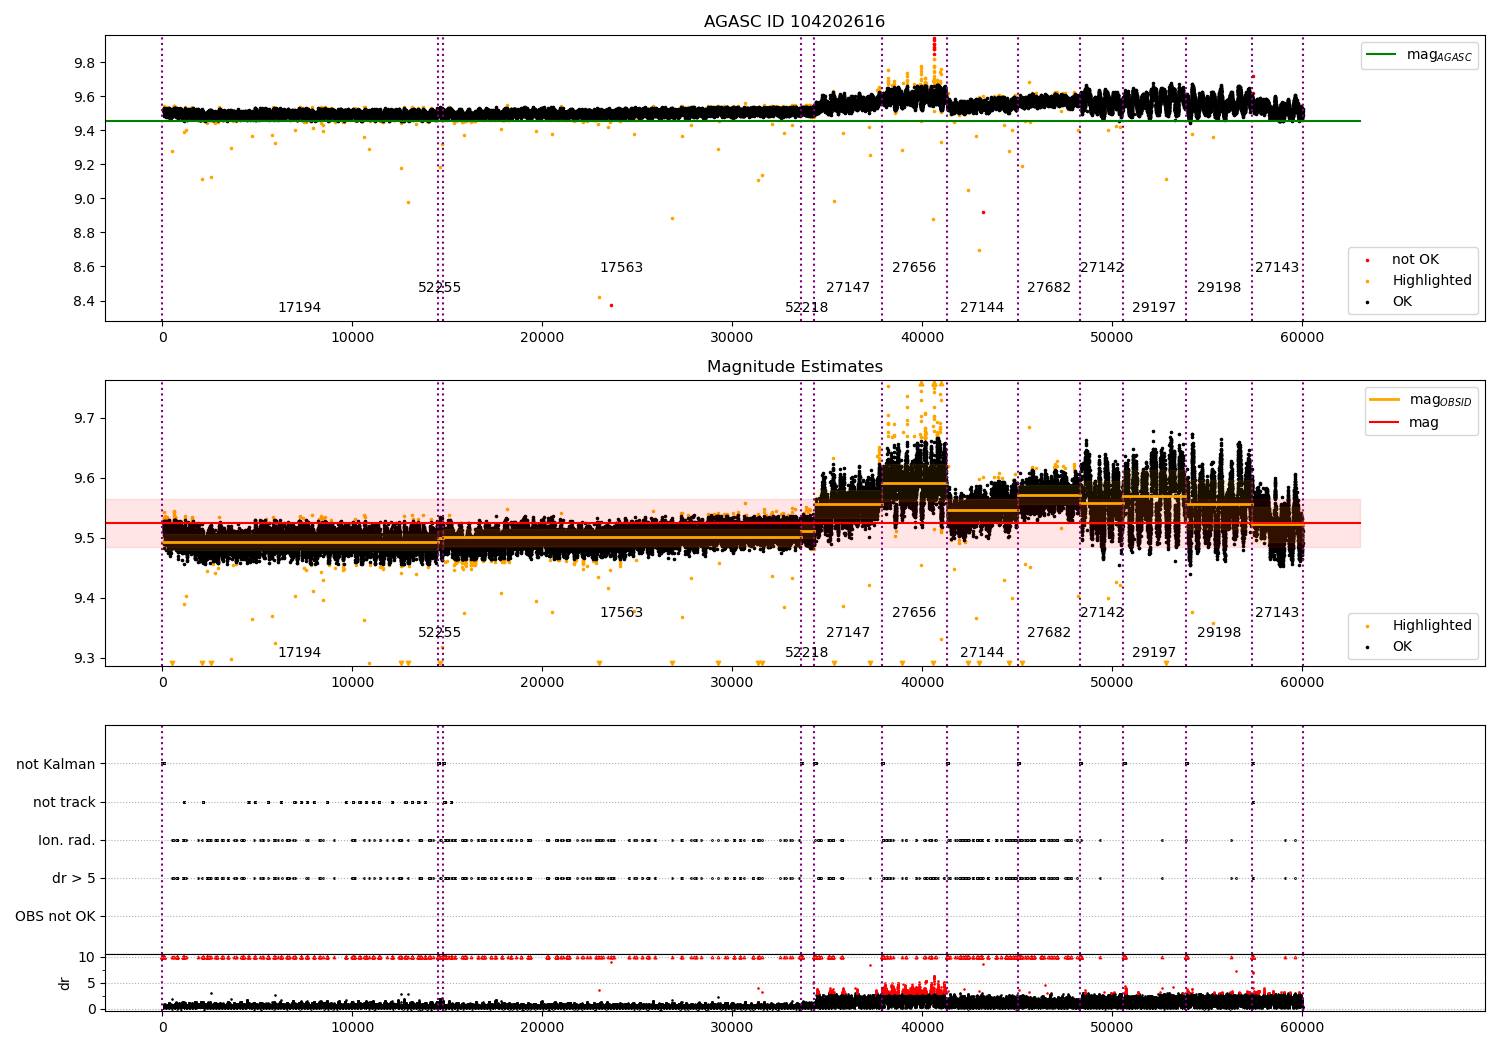This screenshot has width=1500, height=1050.
Task: Click obsid label 17194 in the Magnitude Estimates plot
Action: tap(299, 653)
